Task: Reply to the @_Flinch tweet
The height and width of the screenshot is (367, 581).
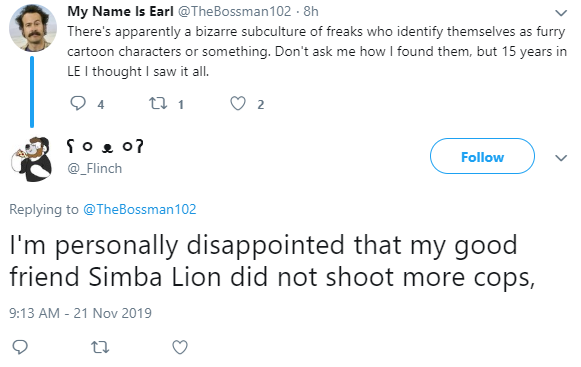Action: pos(20,347)
